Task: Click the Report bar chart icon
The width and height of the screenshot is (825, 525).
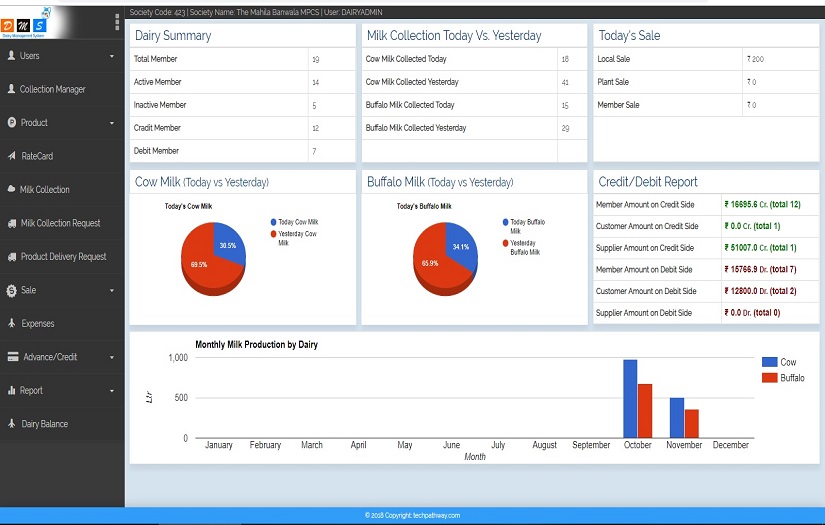Action: pos(12,390)
